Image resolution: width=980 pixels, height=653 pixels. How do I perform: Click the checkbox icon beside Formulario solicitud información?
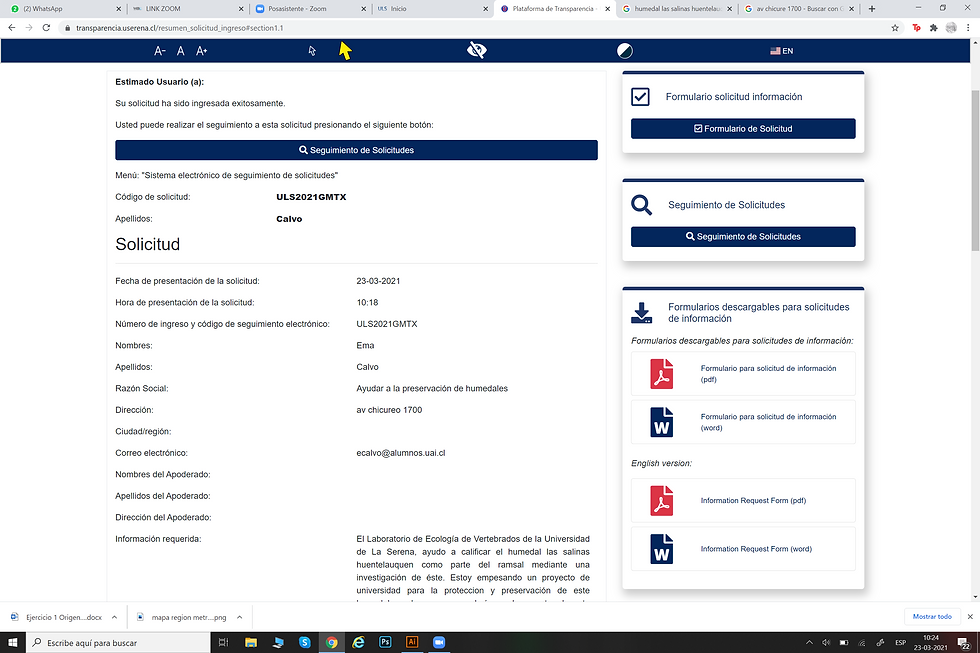pos(640,97)
